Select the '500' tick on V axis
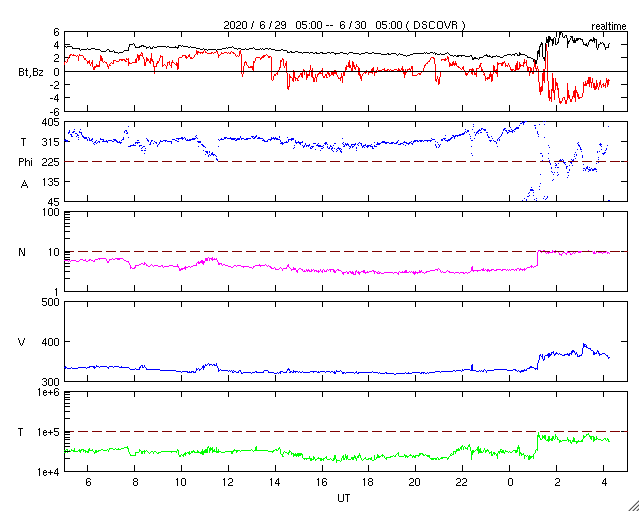640x512 pixels. 52,303
